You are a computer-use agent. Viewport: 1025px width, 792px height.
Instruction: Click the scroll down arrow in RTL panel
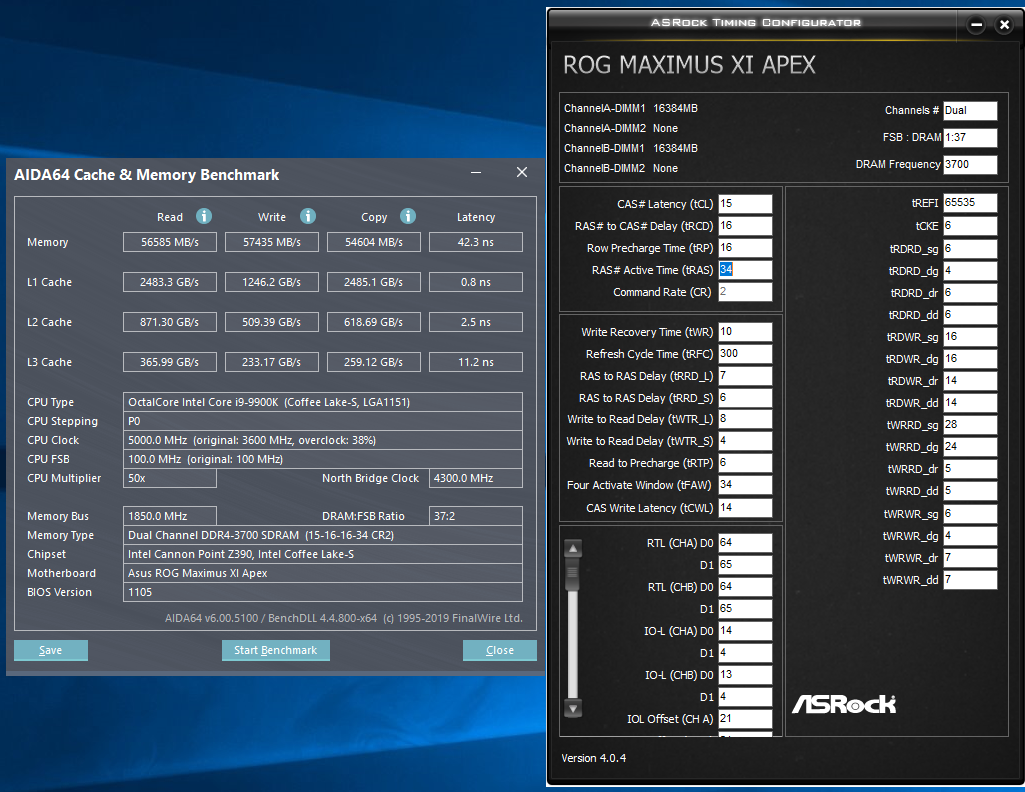(x=573, y=708)
